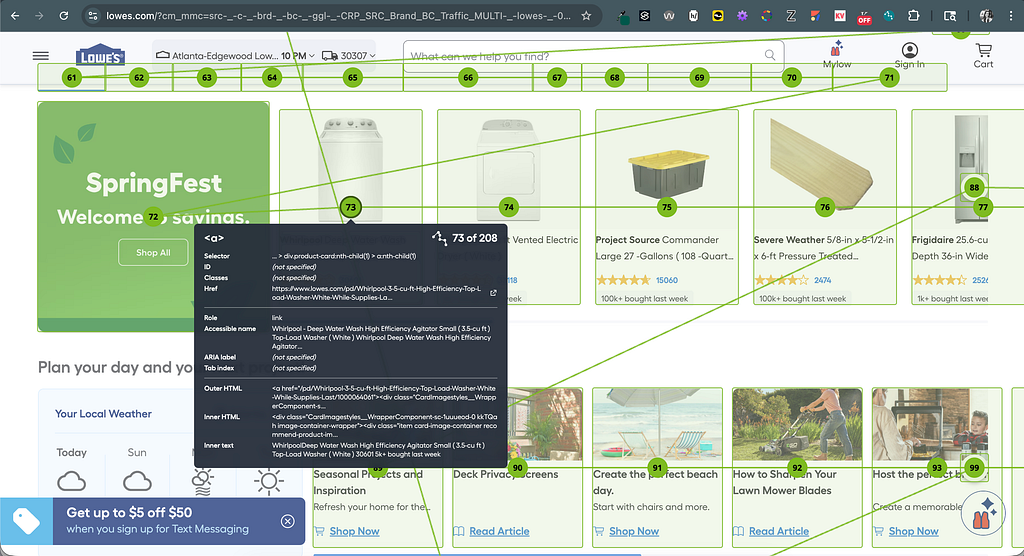Viewport: 1024px width, 556px height.
Task: Open the Lowe's hamburger menu
Action: (x=40, y=56)
